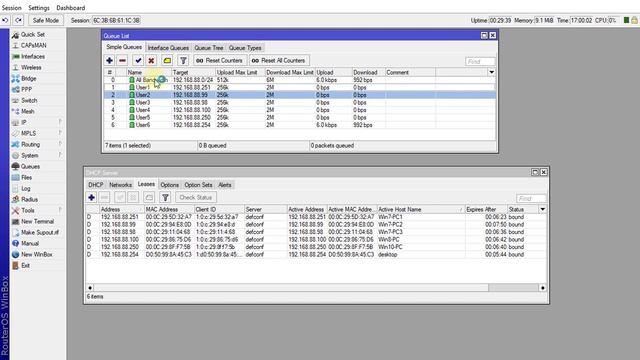
Task: Switch to Networks tab
Action: coord(120,185)
